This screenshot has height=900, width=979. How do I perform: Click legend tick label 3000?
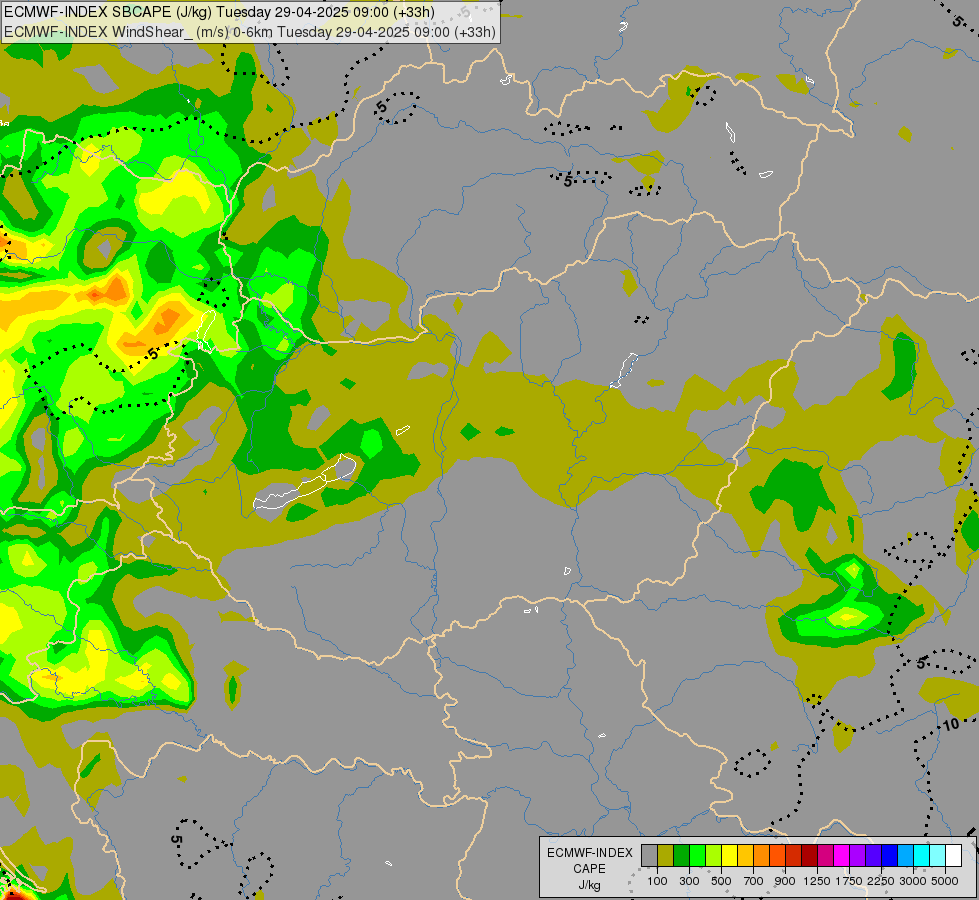(913, 881)
